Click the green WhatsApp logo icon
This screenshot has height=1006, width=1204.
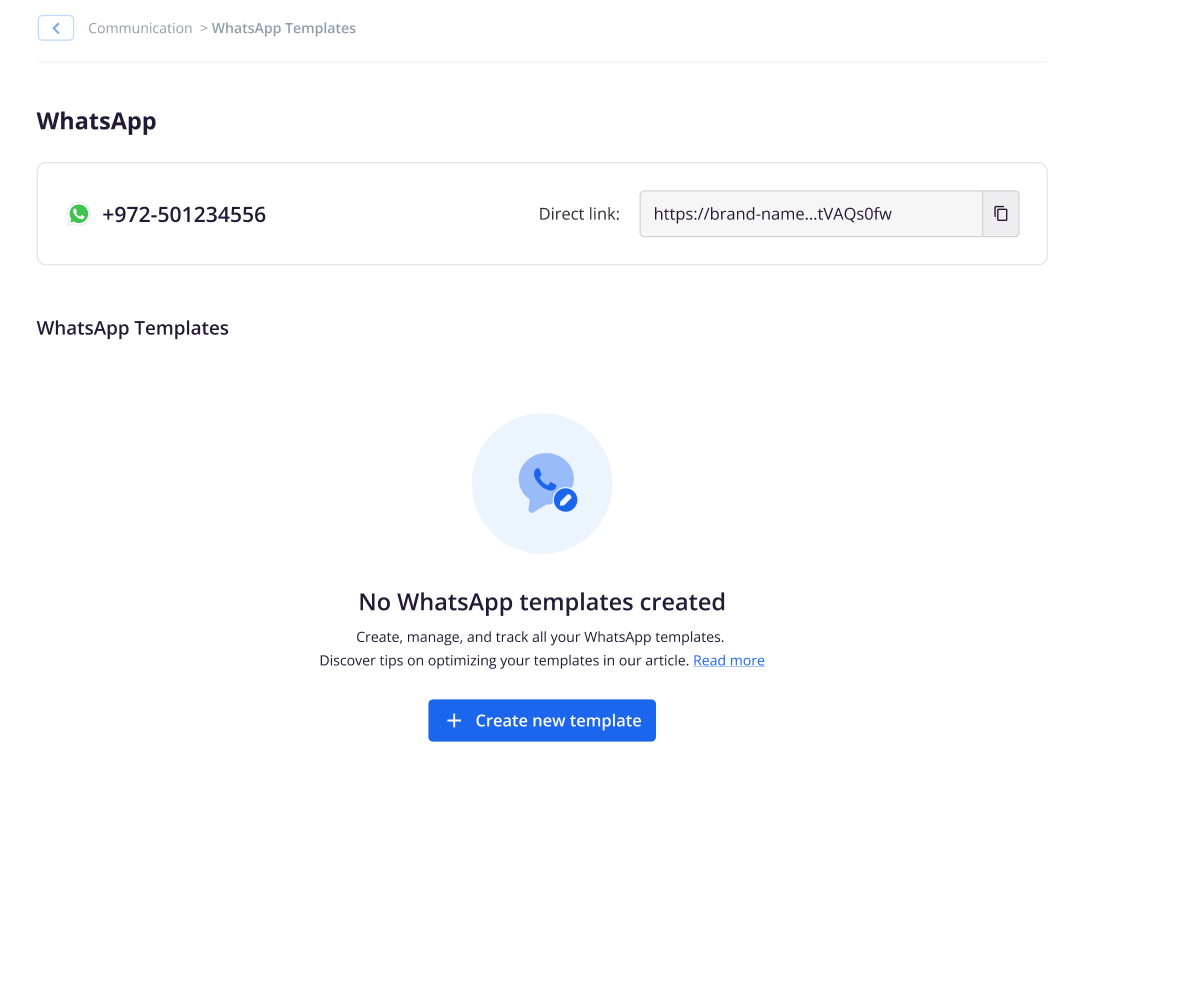pos(78,214)
